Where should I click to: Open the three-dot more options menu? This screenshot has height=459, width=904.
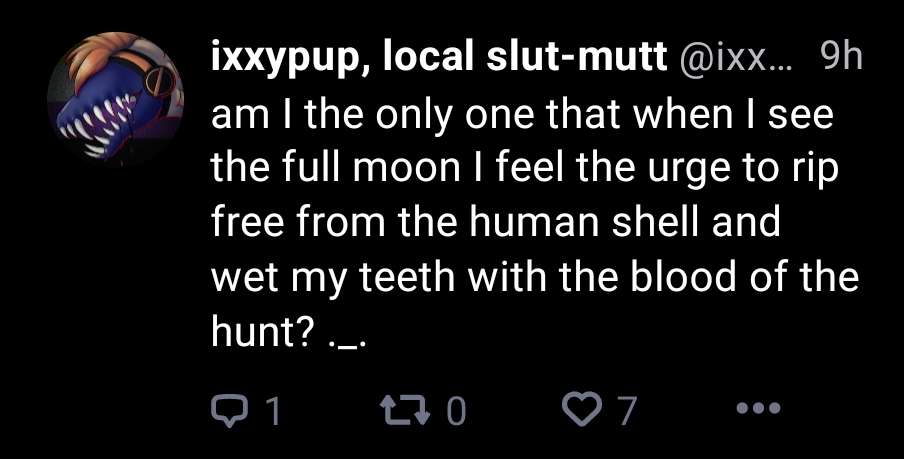[x=757, y=408]
